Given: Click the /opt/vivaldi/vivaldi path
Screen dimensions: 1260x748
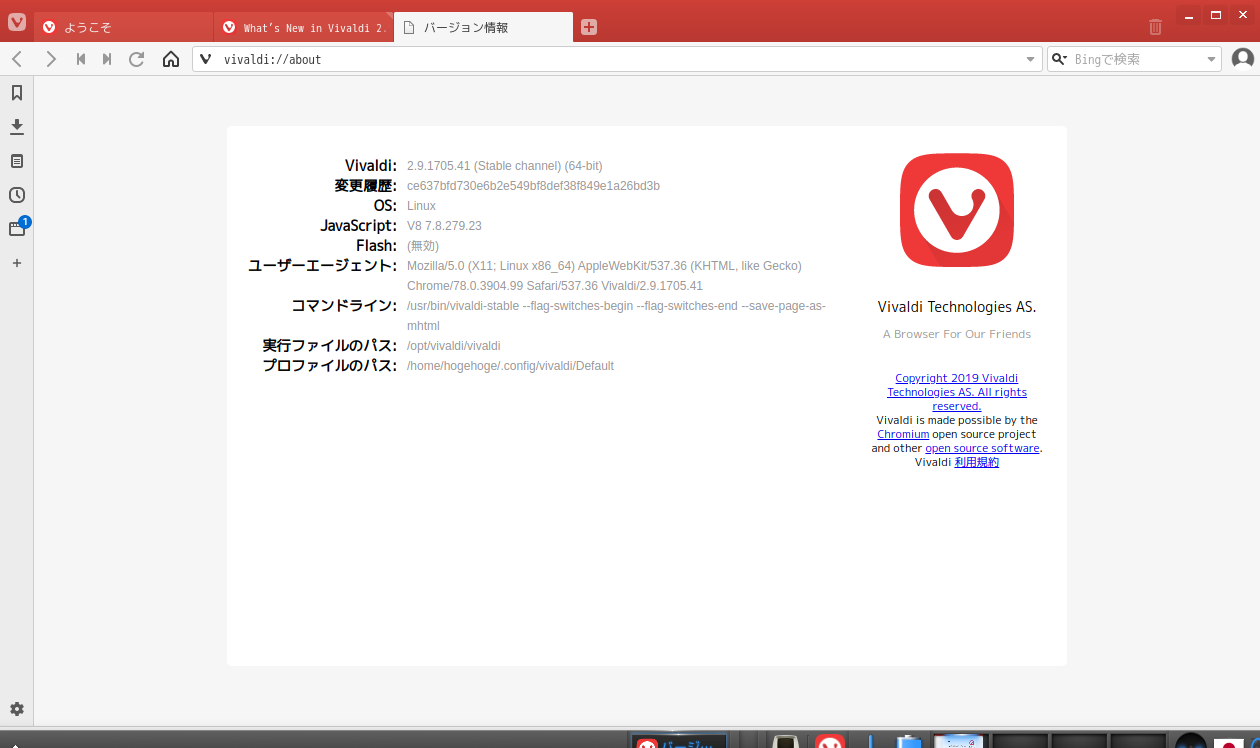Looking at the screenshot, I should 453,346.
